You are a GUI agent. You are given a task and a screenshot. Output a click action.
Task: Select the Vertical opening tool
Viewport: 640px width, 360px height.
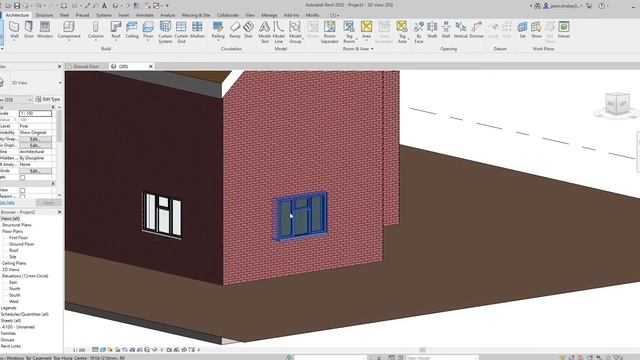(460, 30)
